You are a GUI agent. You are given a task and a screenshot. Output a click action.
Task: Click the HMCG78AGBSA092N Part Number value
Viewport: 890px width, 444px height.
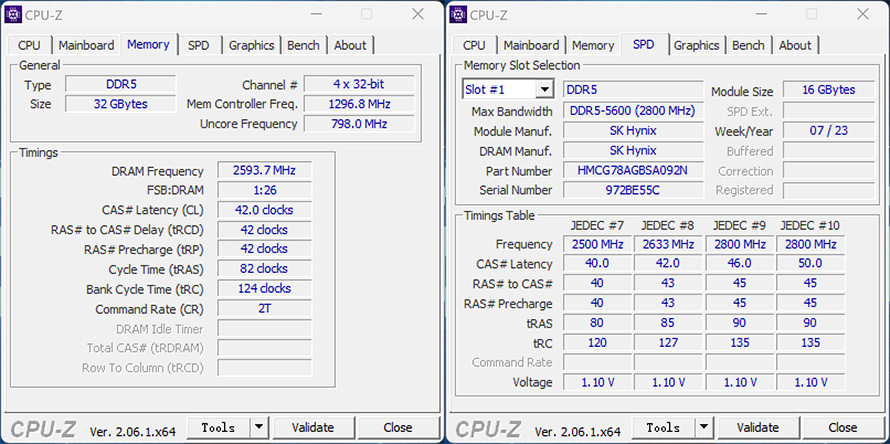[633, 170]
